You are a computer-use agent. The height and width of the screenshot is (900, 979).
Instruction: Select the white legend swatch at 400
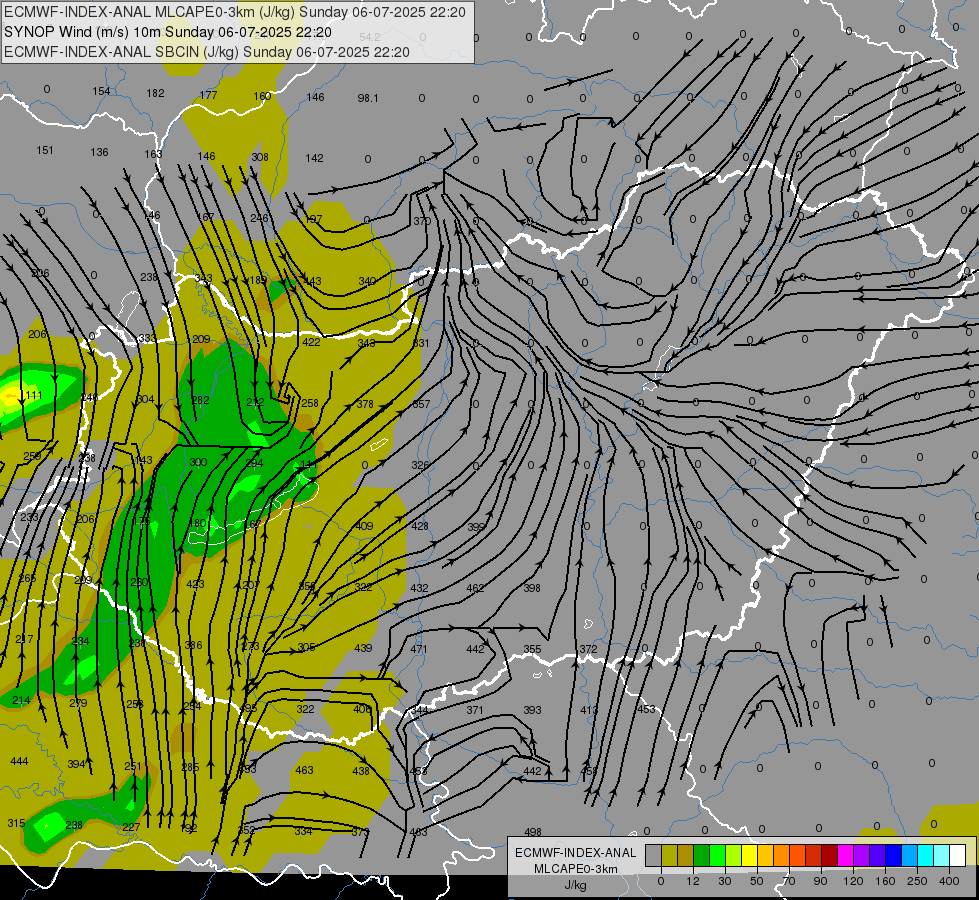click(x=958, y=855)
